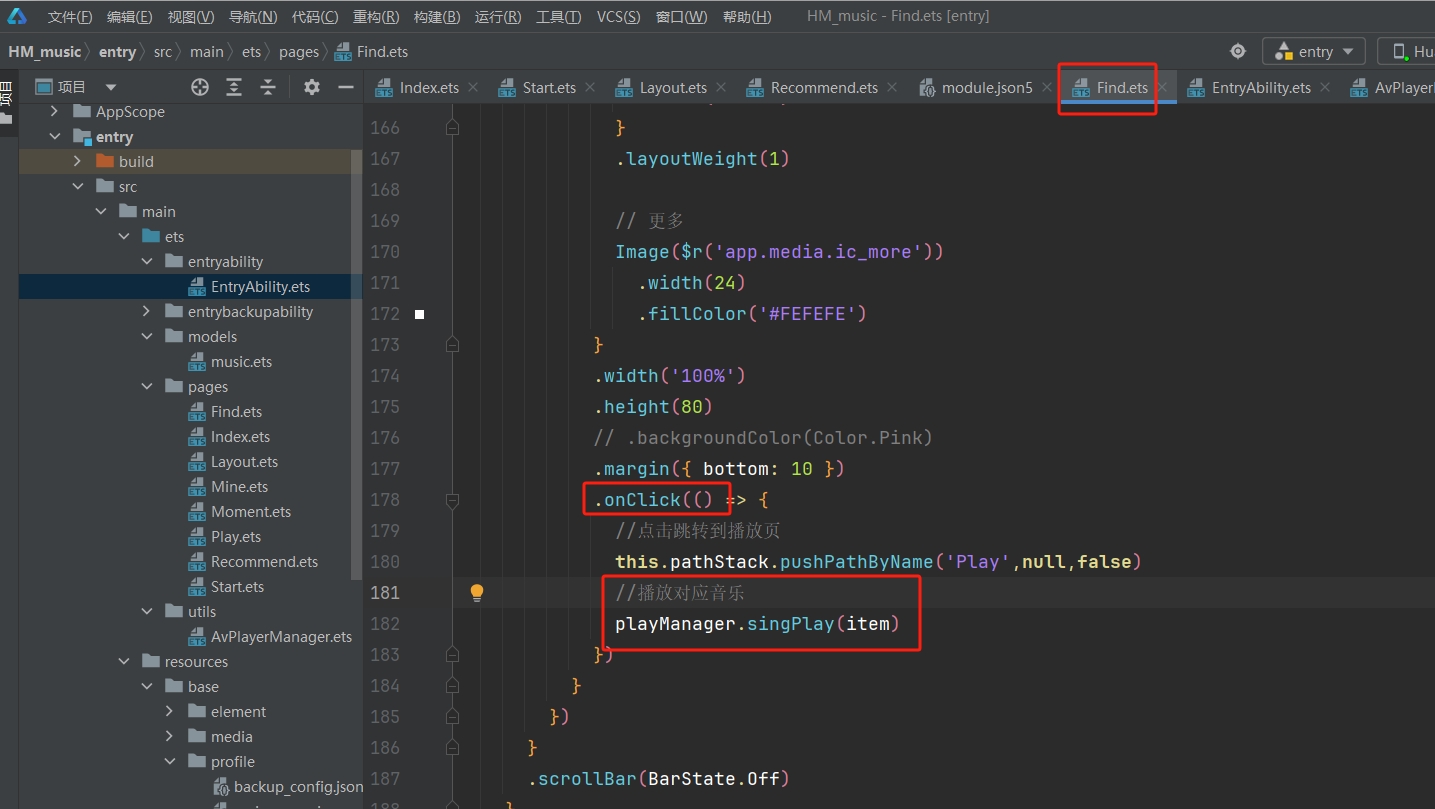Viewport: 1435px width, 809px height.
Task: Collapse the pages folder
Action: (x=147, y=387)
